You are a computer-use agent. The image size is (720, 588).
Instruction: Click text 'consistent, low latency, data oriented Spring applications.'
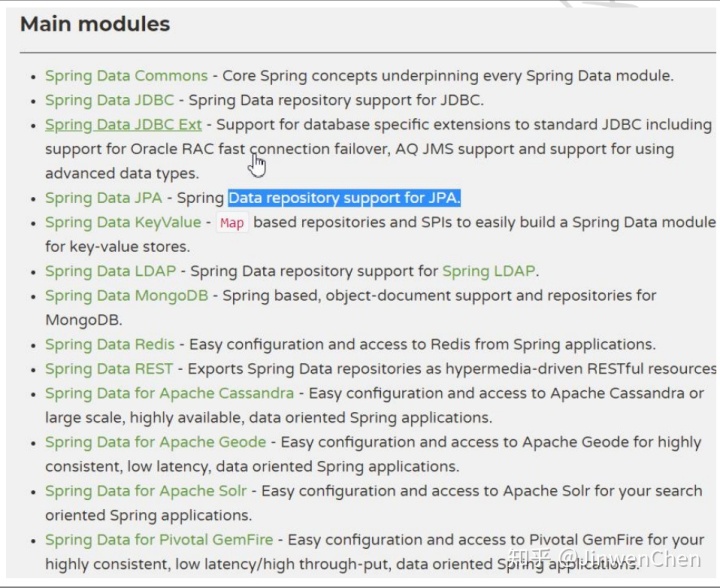coord(252,466)
